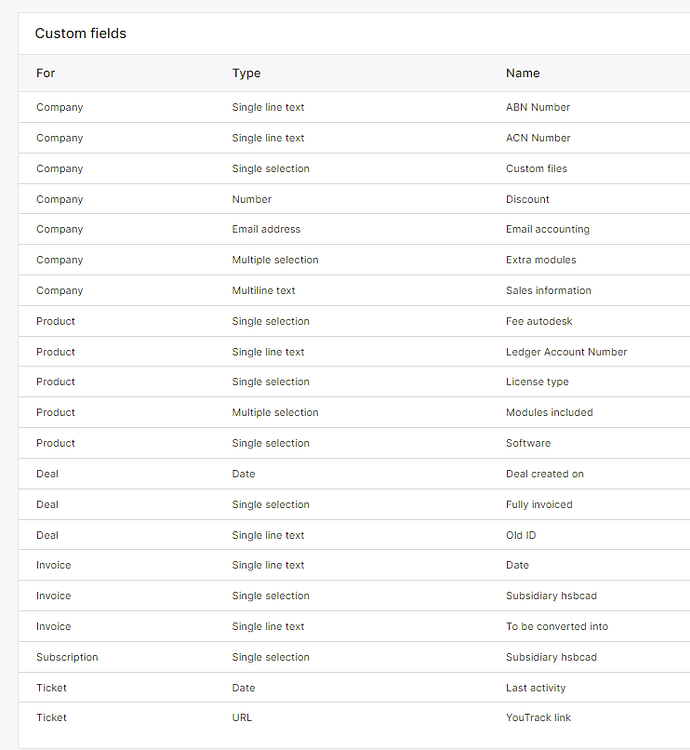The height and width of the screenshot is (750, 690).
Task: Click the To be converted into field
Action: (x=354, y=626)
